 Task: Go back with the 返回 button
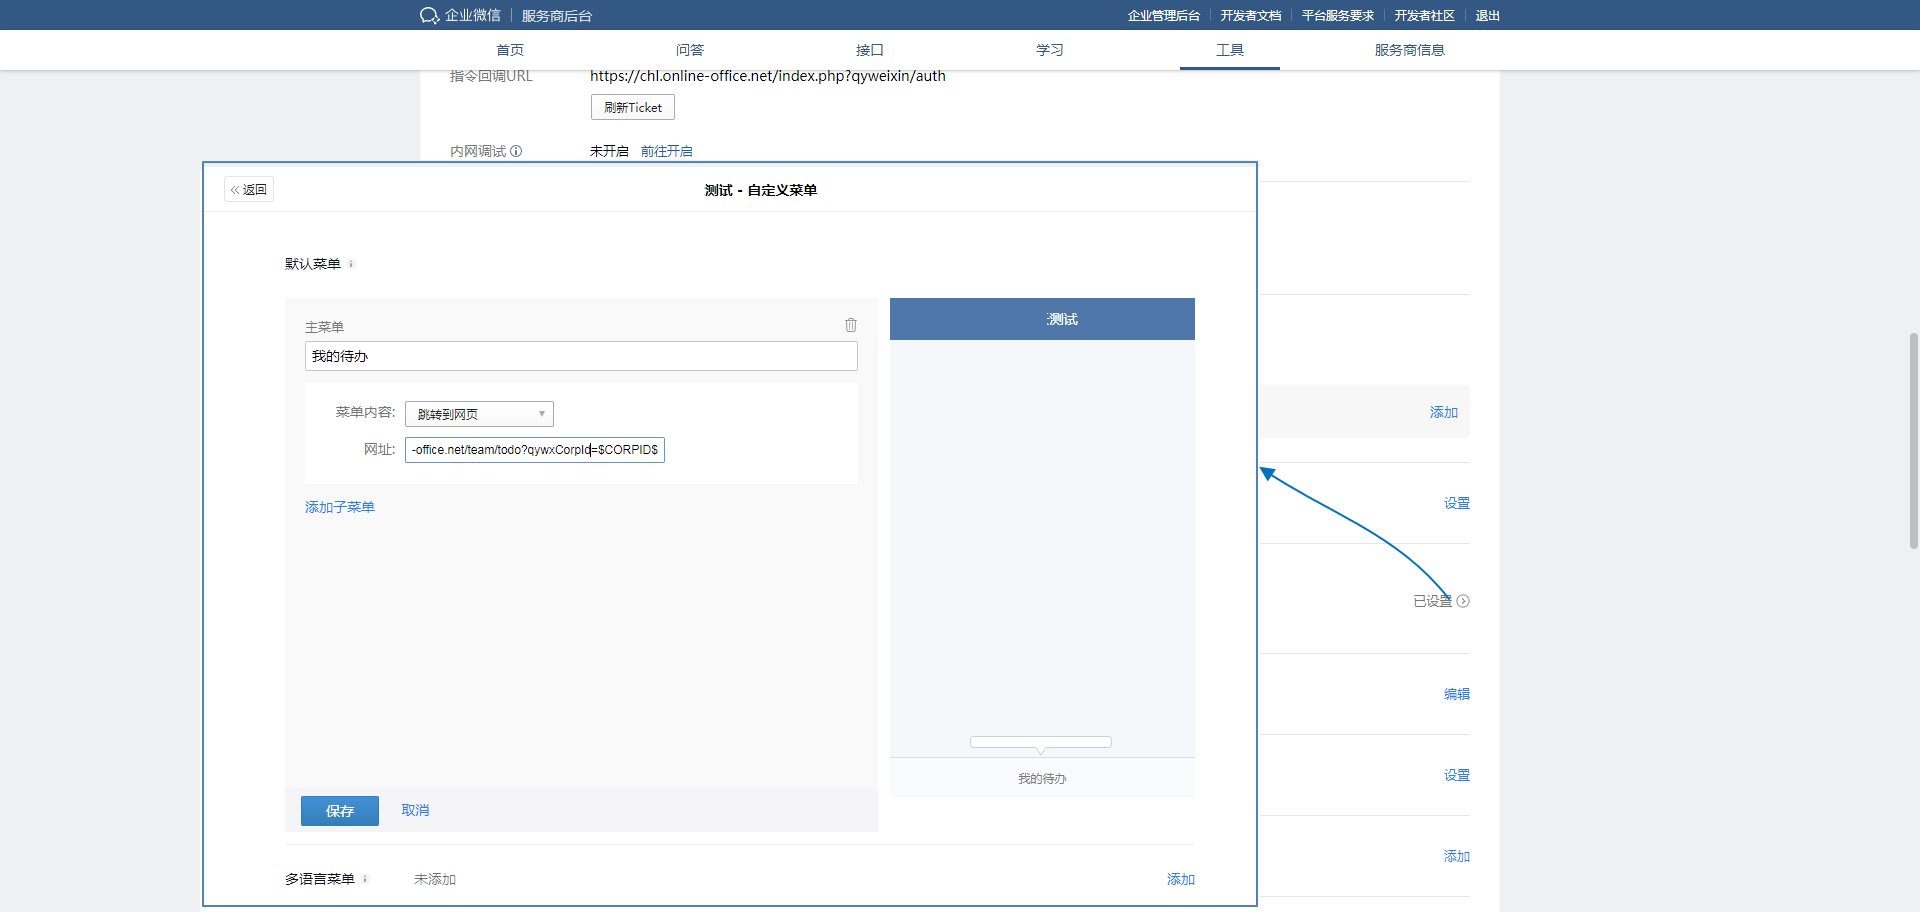coord(249,189)
